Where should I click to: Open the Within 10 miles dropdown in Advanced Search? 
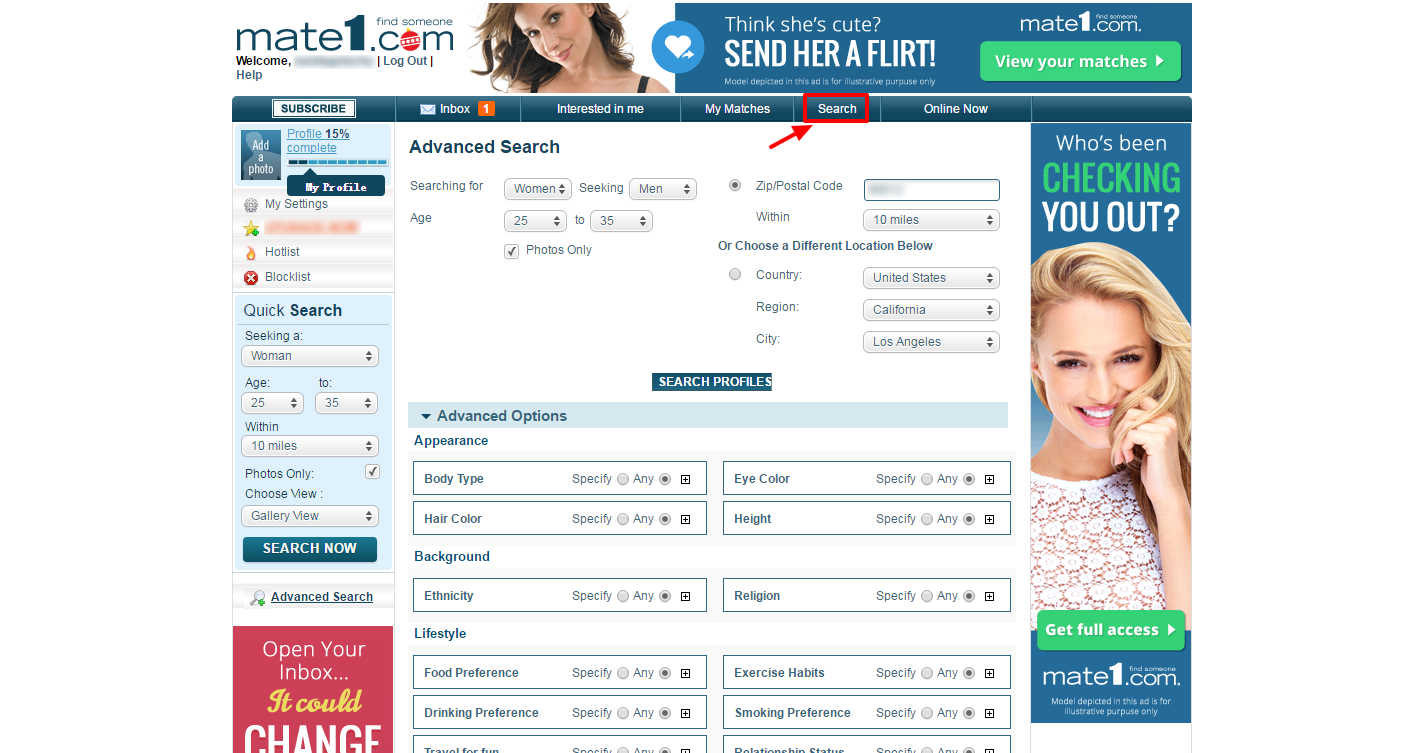point(931,220)
